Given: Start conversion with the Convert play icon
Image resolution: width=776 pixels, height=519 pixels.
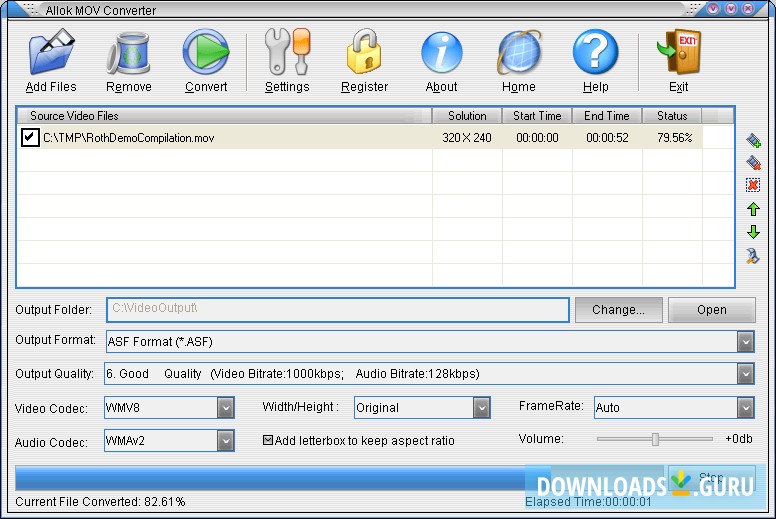Looking at the screenshot, I should point(206,52).
